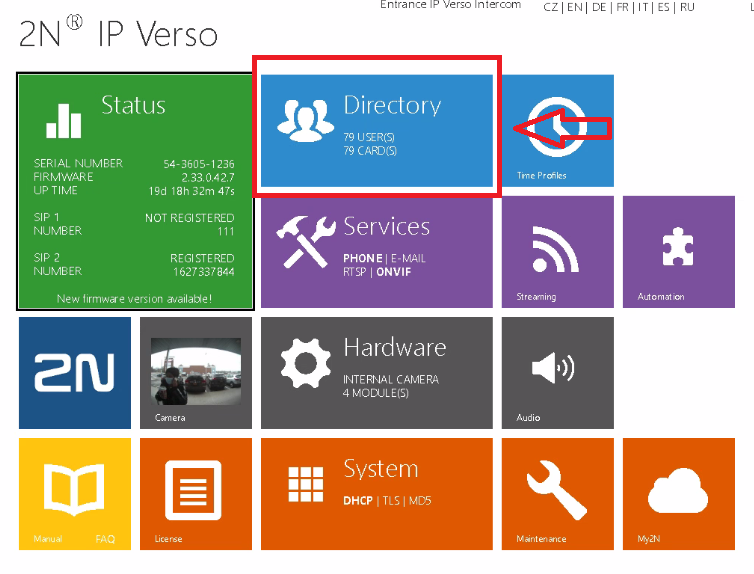Open DHCP under System
This screenshot has height=574, width=754.
tap(358, 501)
